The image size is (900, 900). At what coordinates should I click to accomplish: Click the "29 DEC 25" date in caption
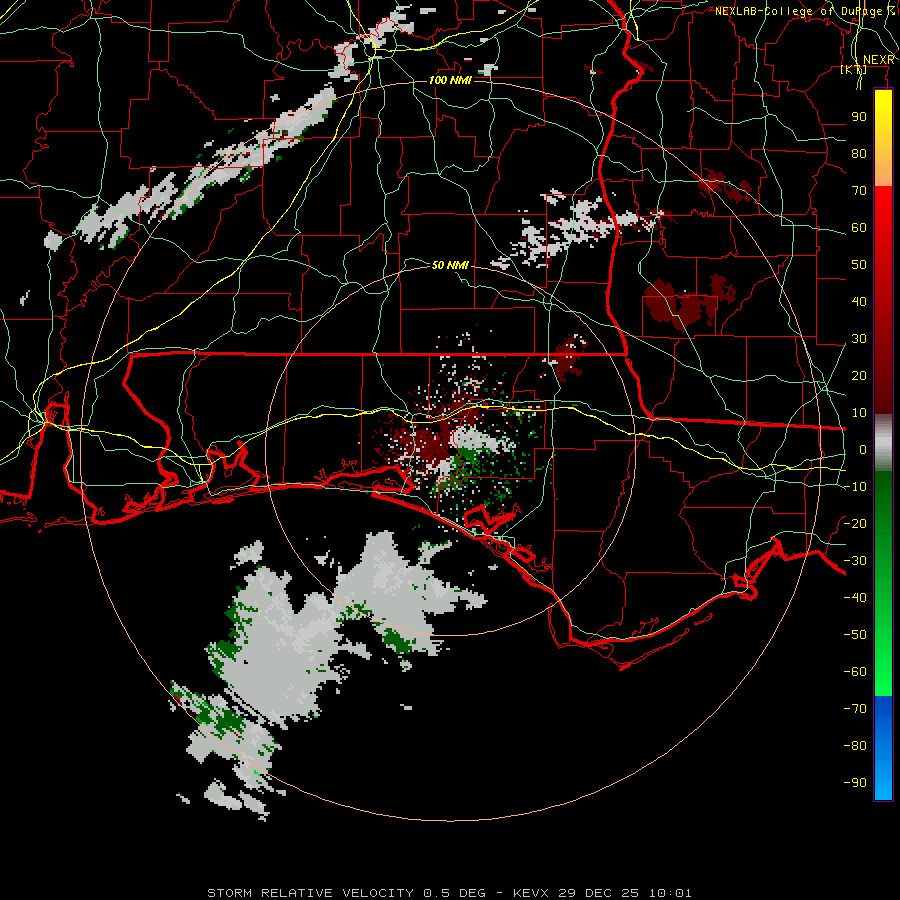pos(599,893)
